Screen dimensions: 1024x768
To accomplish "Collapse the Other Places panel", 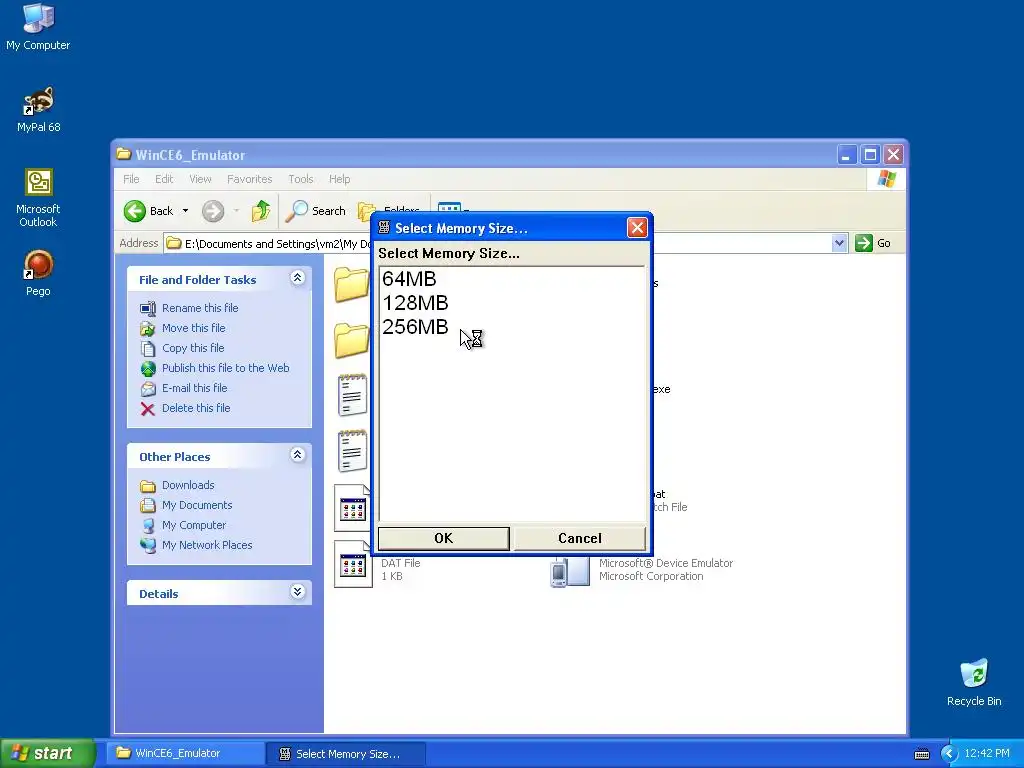I will (x=297, y=455).
